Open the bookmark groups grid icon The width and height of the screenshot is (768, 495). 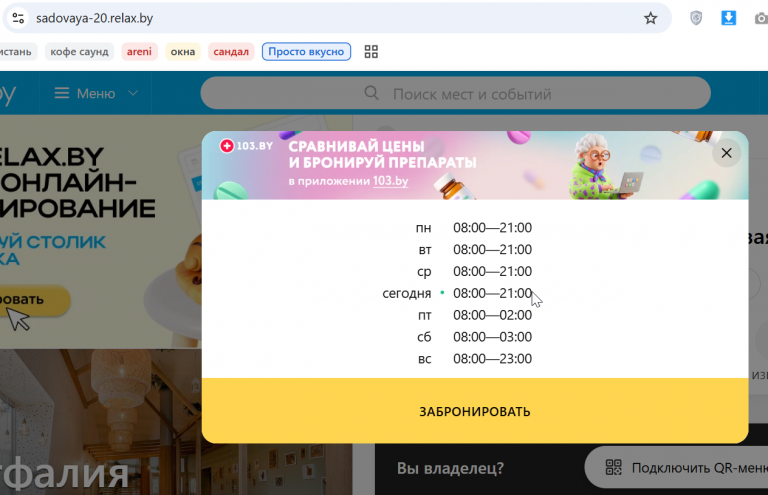[371, 51]
